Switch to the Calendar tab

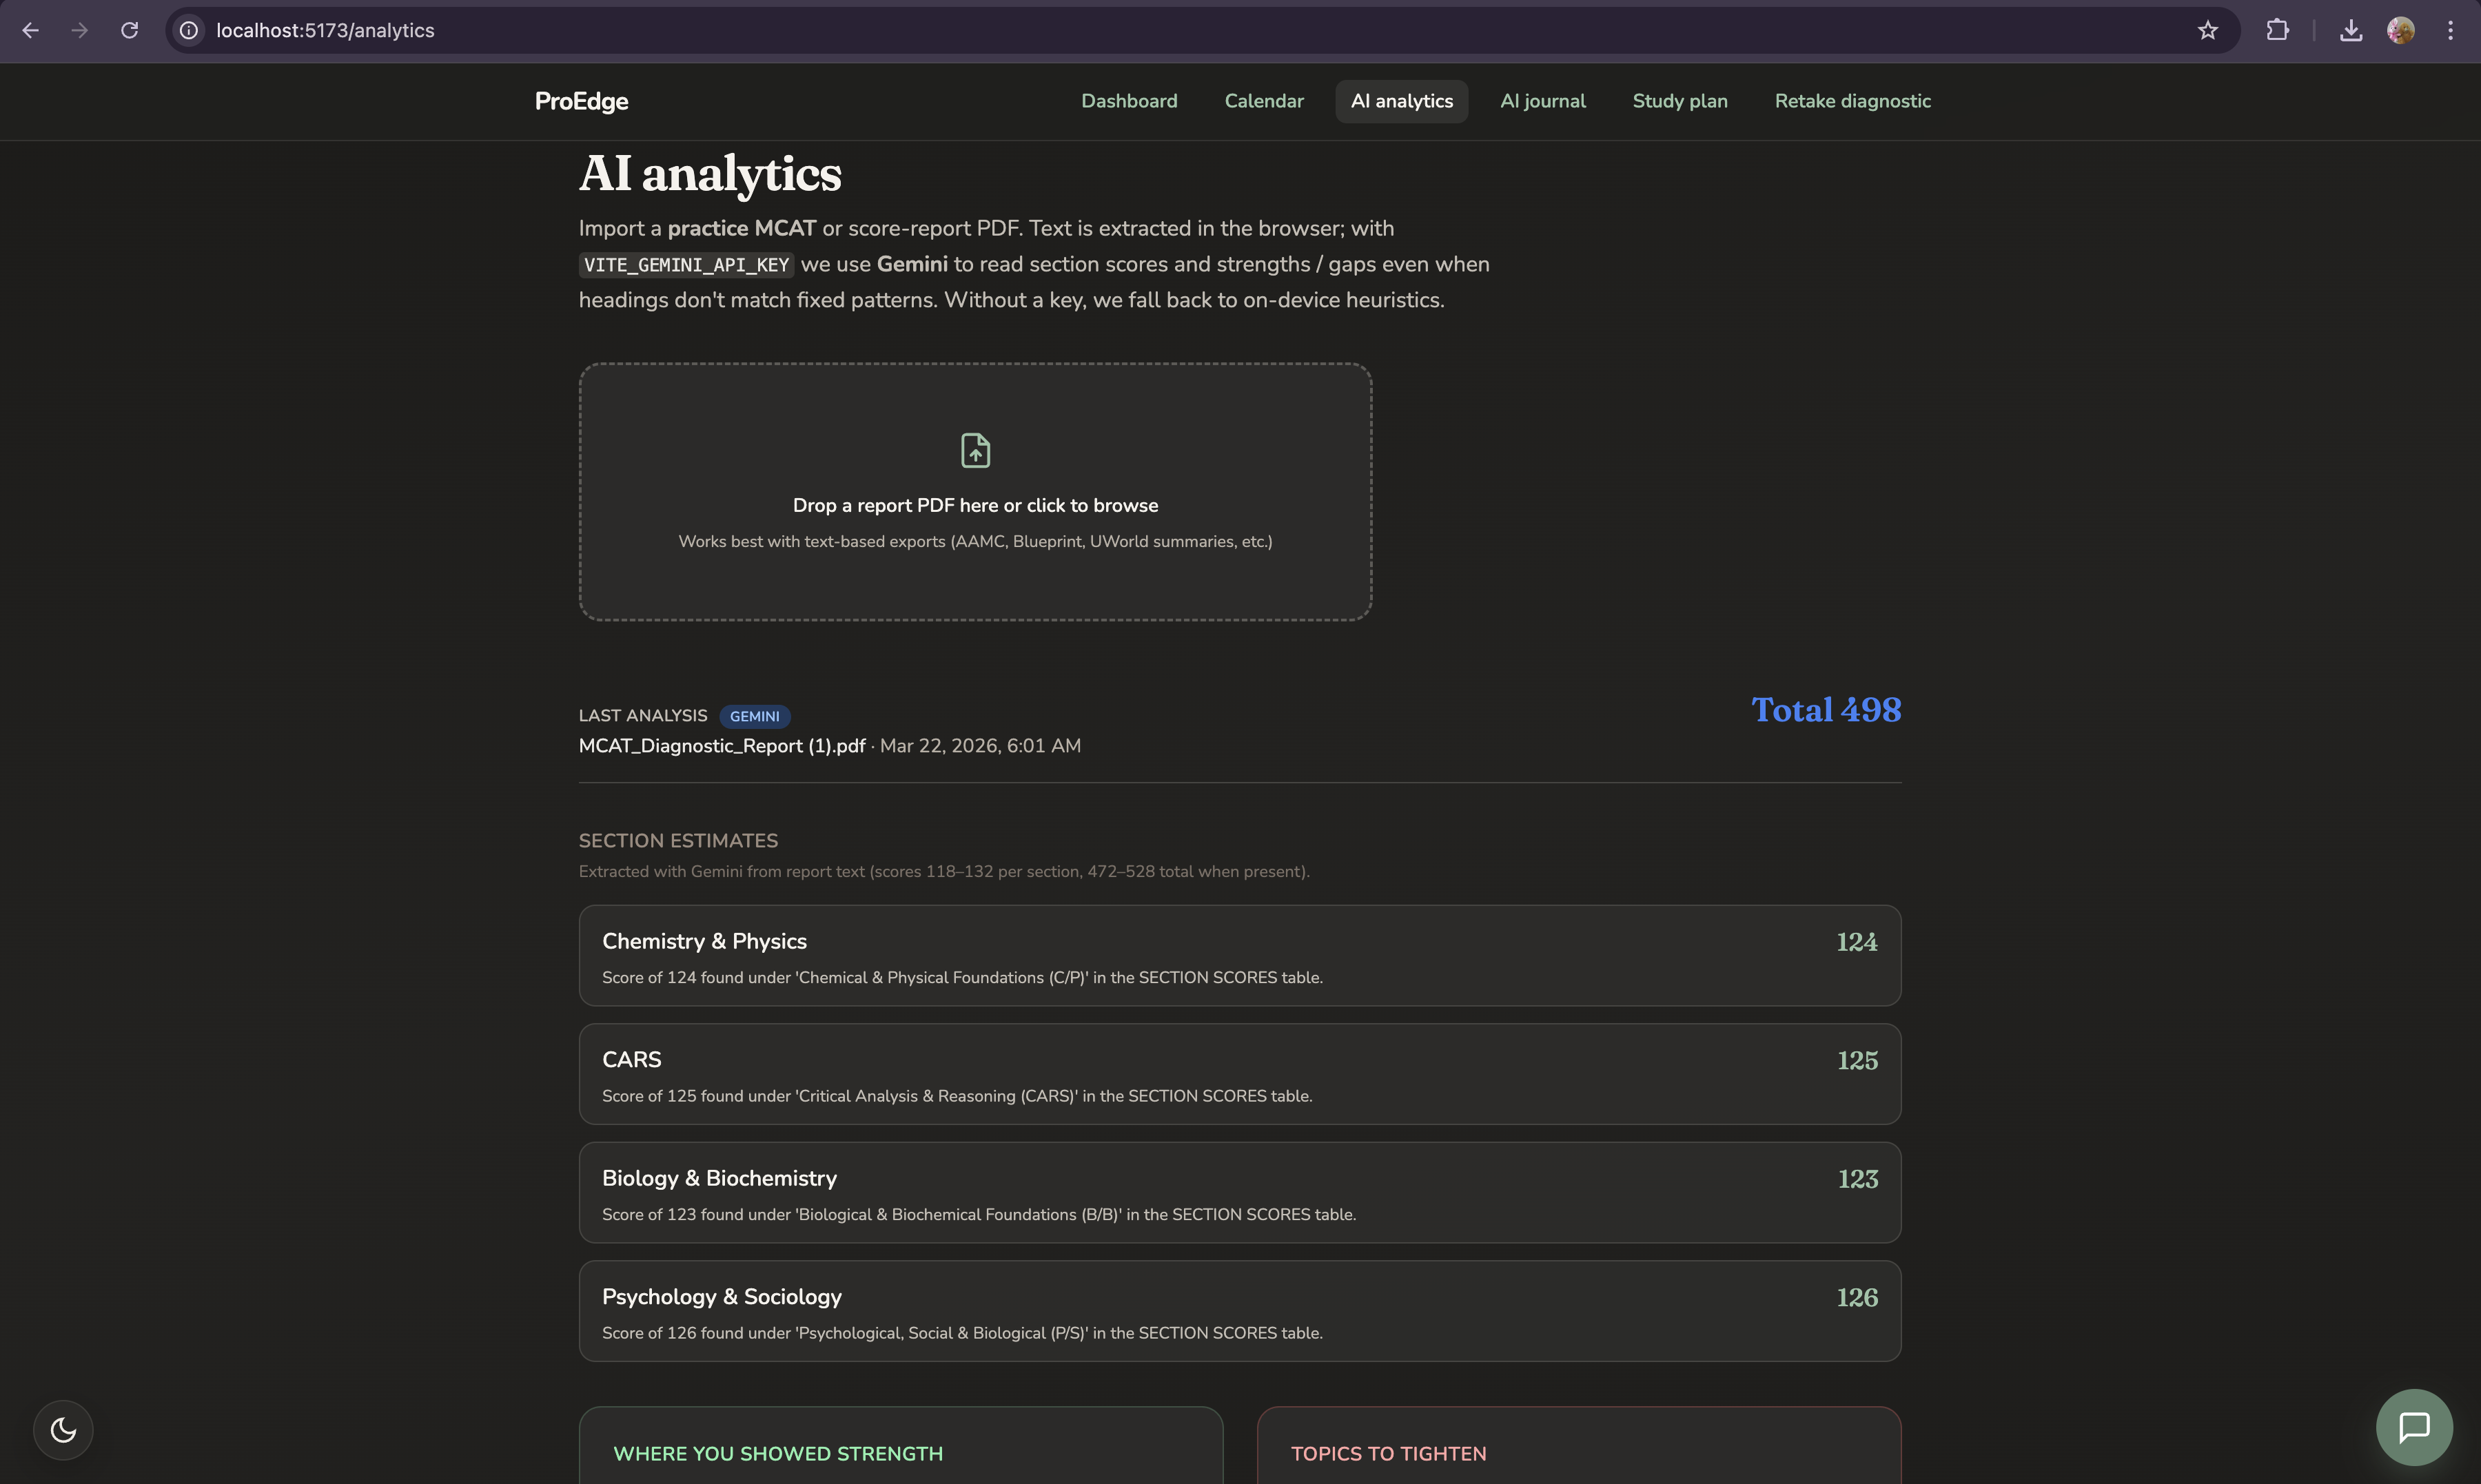click(x=1263, y=101)
